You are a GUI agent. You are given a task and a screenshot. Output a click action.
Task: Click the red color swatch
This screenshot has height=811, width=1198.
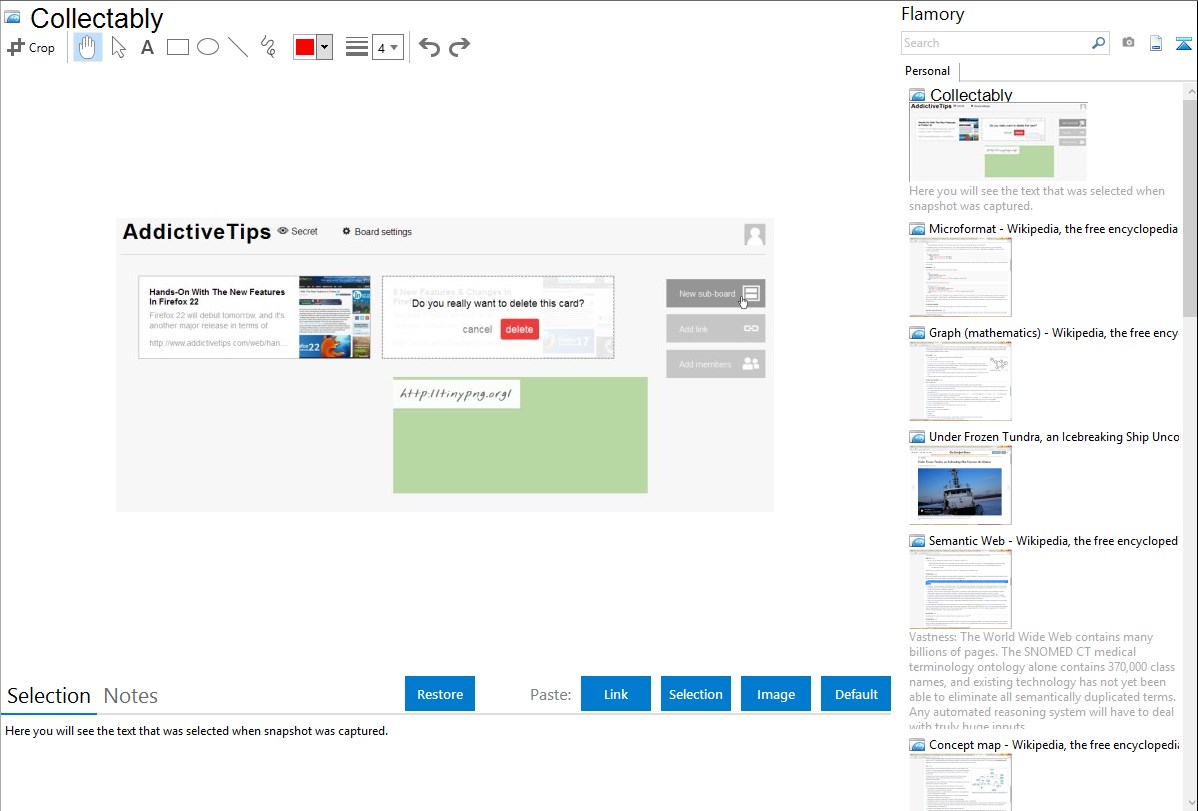[x=305, y=47]
